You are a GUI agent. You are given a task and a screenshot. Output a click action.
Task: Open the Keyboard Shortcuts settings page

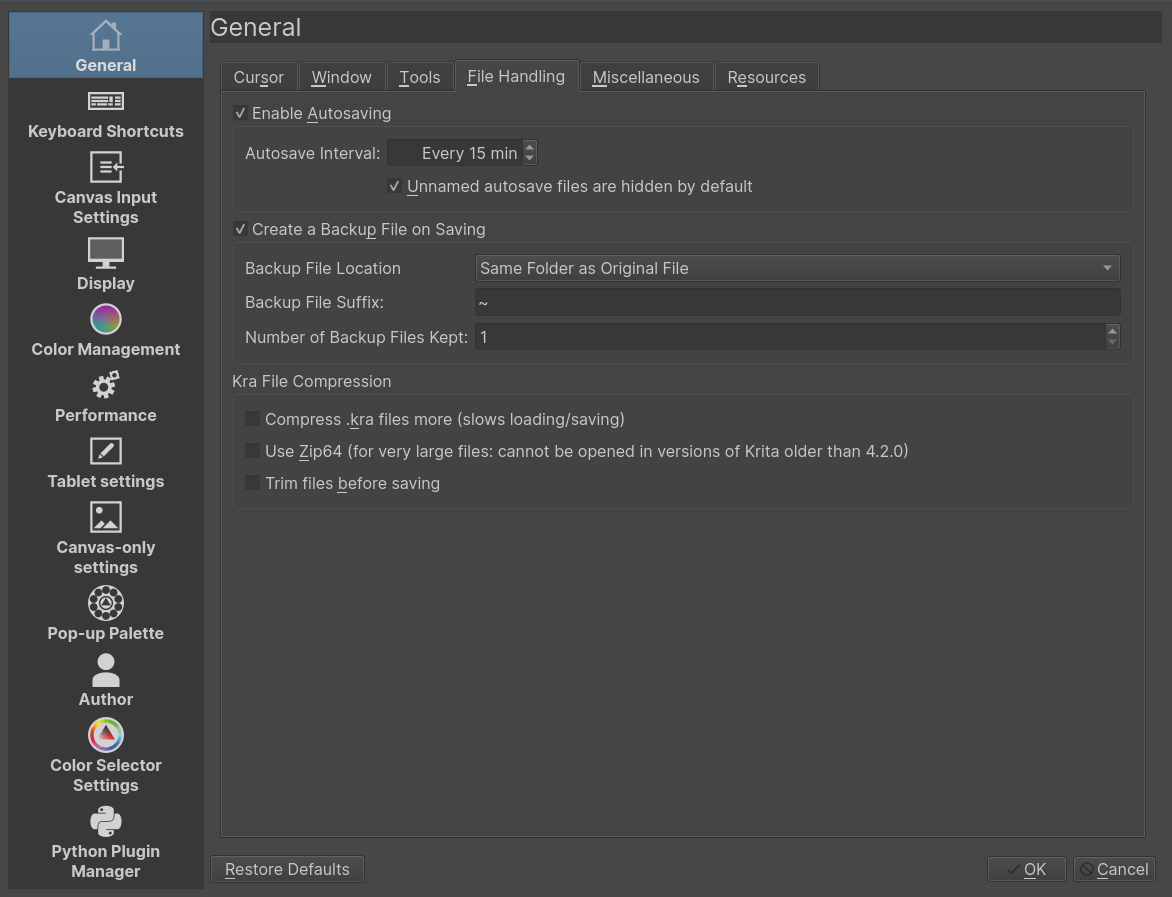pos(105,115)
